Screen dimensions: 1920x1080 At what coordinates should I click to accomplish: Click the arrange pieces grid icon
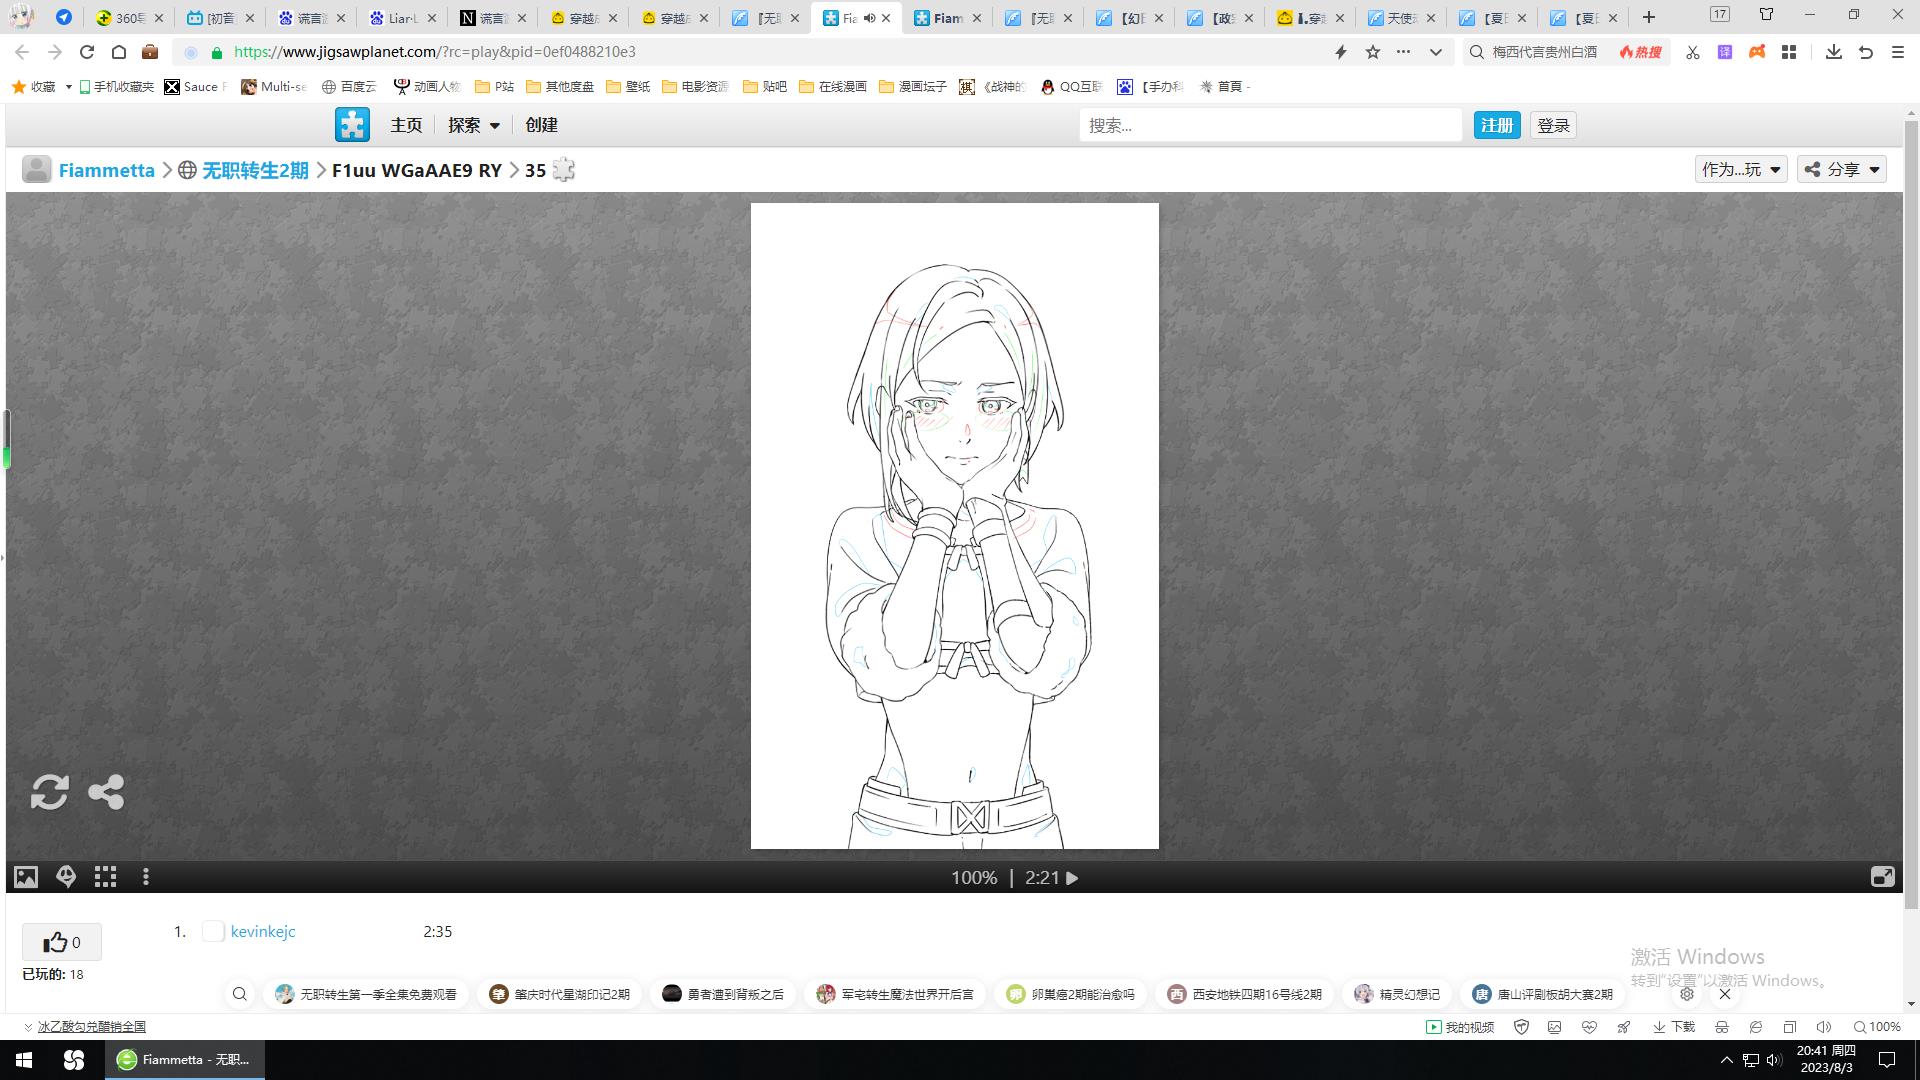tap(105, 877)
